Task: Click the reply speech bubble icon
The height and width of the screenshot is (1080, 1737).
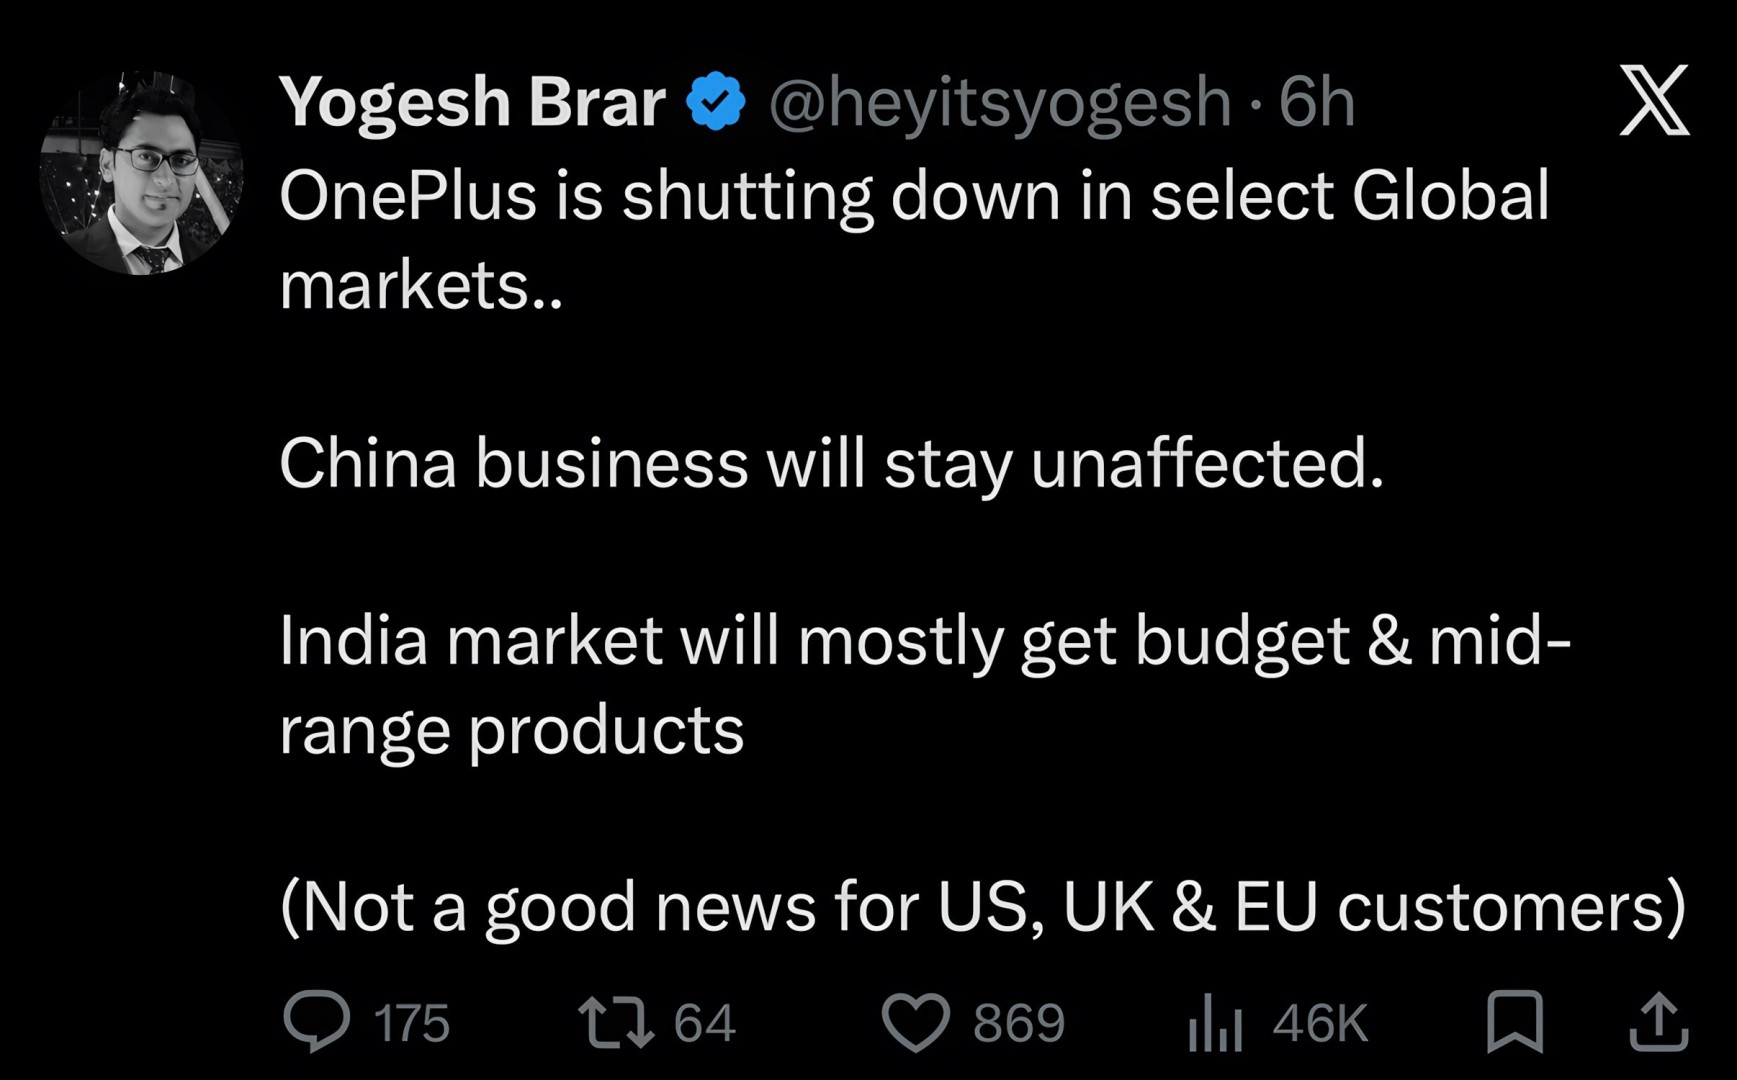Action: click(x=317, y=1021)
